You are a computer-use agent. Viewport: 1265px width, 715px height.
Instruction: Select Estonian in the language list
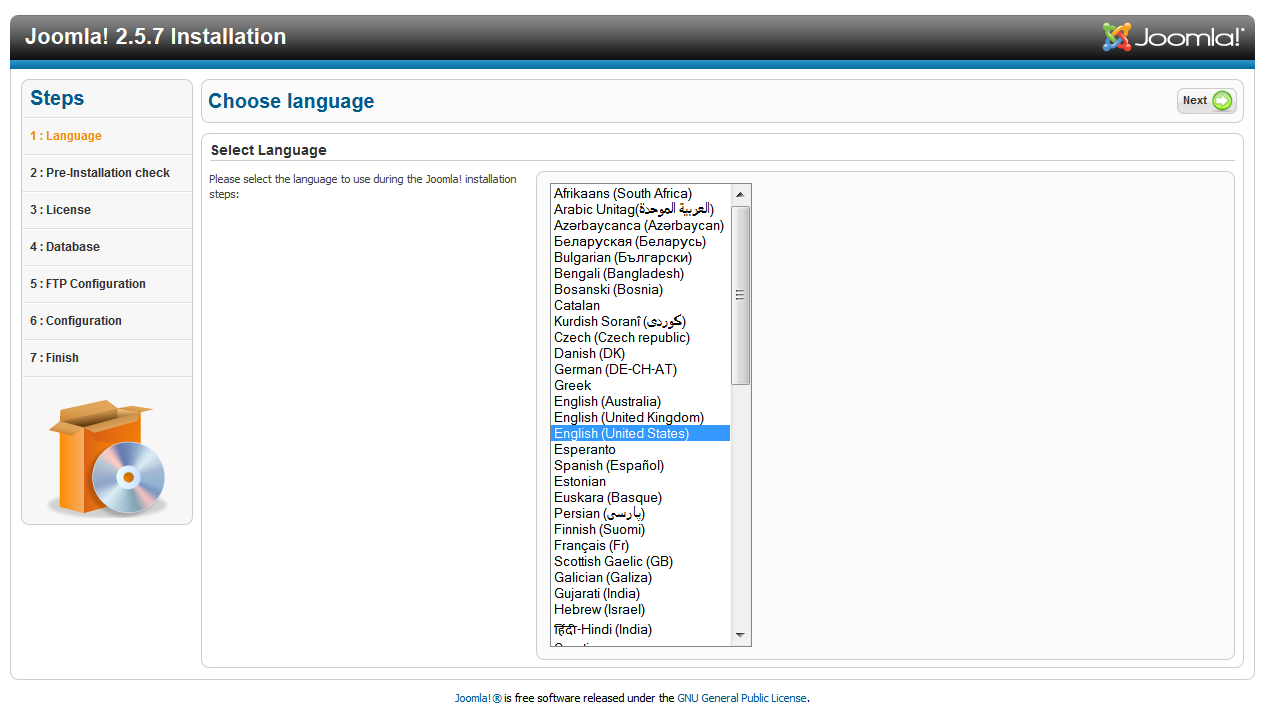pyautogui.click(x=640, y=482)
